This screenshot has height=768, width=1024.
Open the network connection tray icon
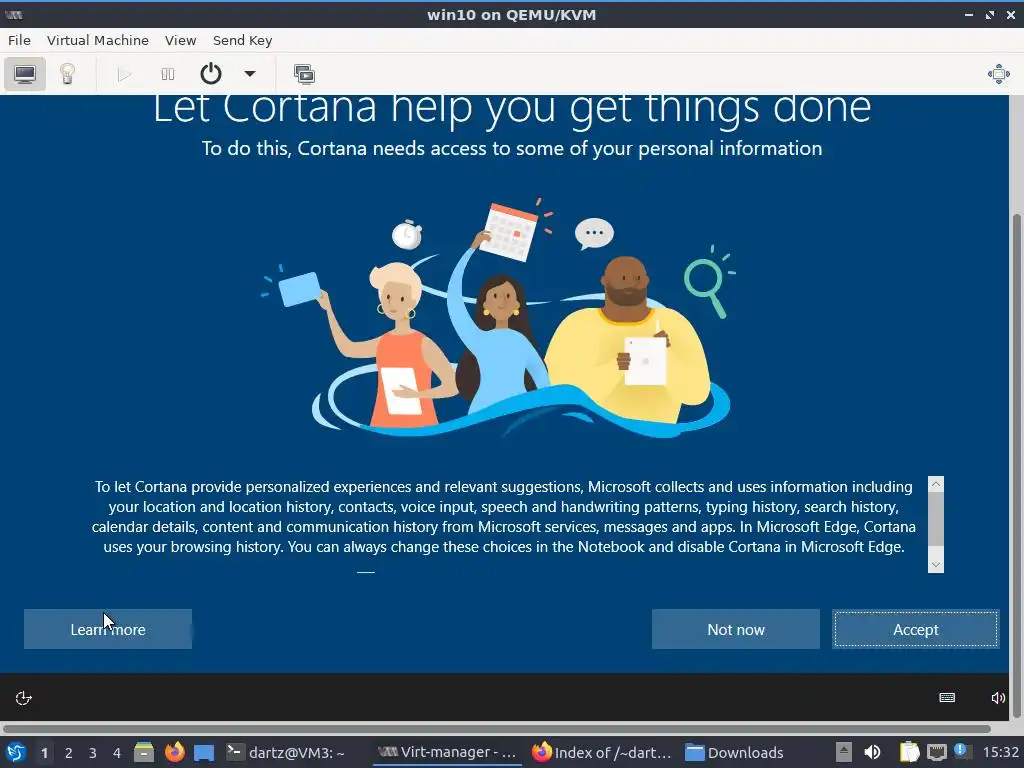(x=936, y=752)
